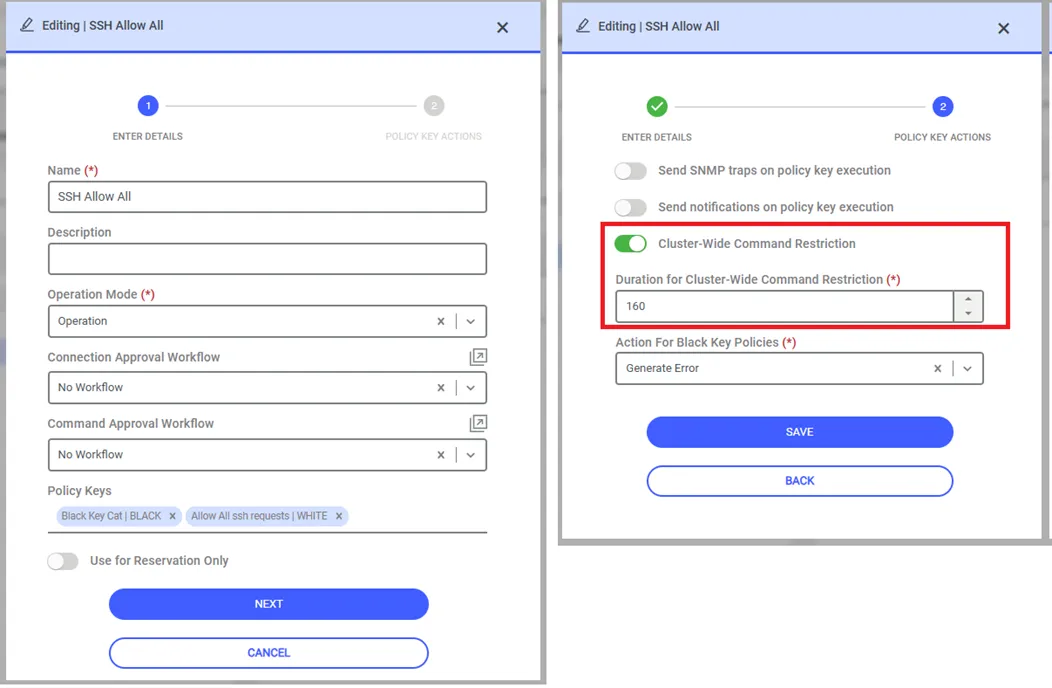Focus the Description input field

click(x=267, y=258)
